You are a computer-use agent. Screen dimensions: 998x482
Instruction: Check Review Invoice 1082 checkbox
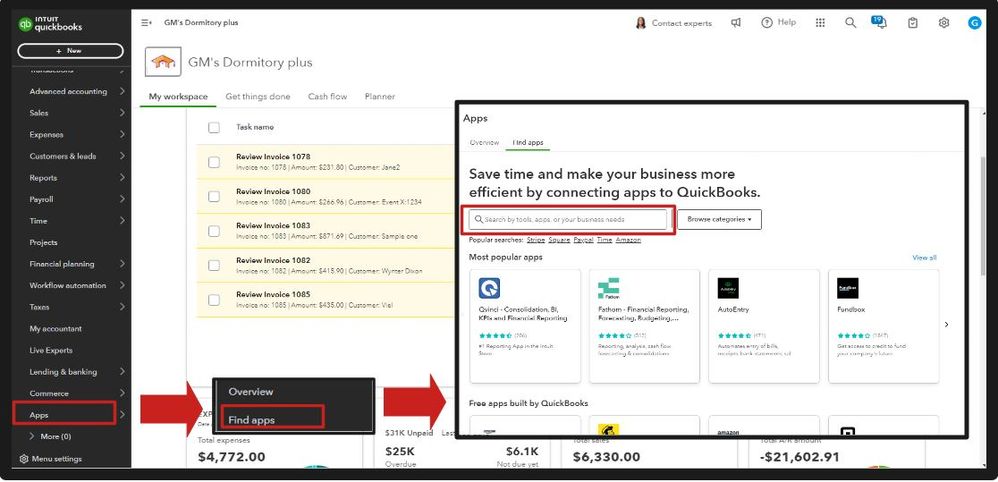pos(214,265)
